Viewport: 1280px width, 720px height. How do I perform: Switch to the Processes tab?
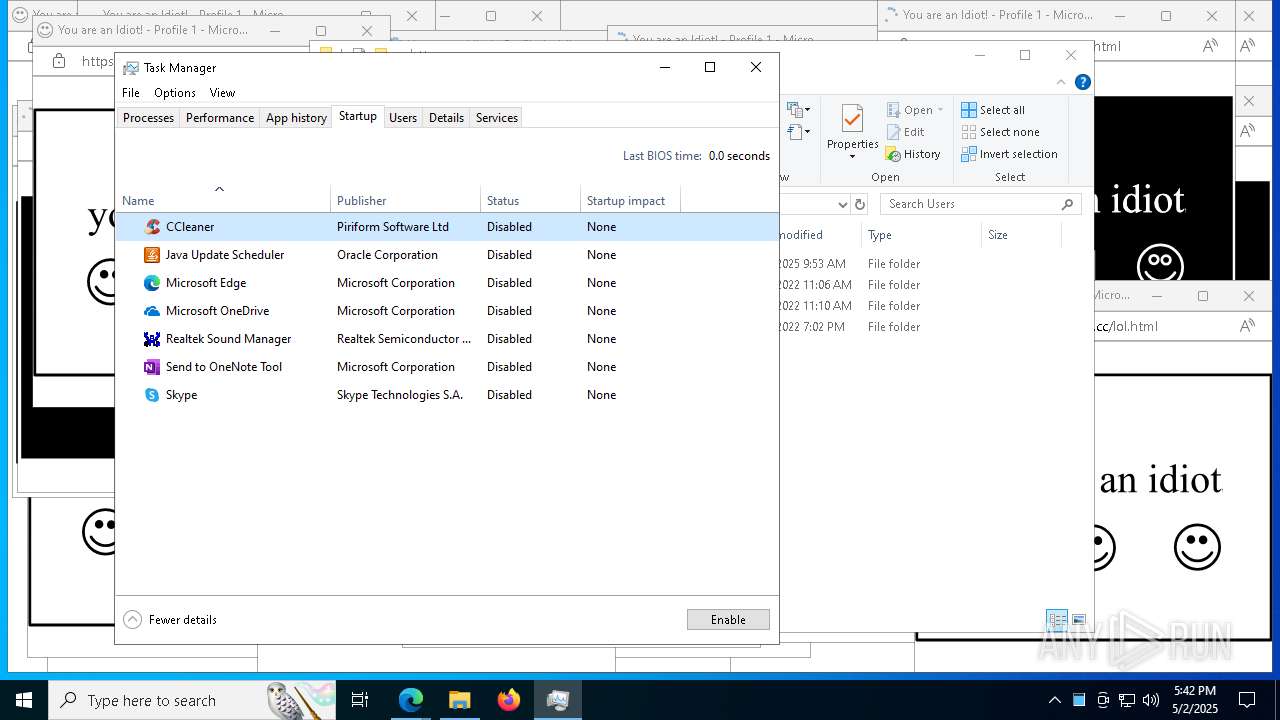tap(148, 118)
